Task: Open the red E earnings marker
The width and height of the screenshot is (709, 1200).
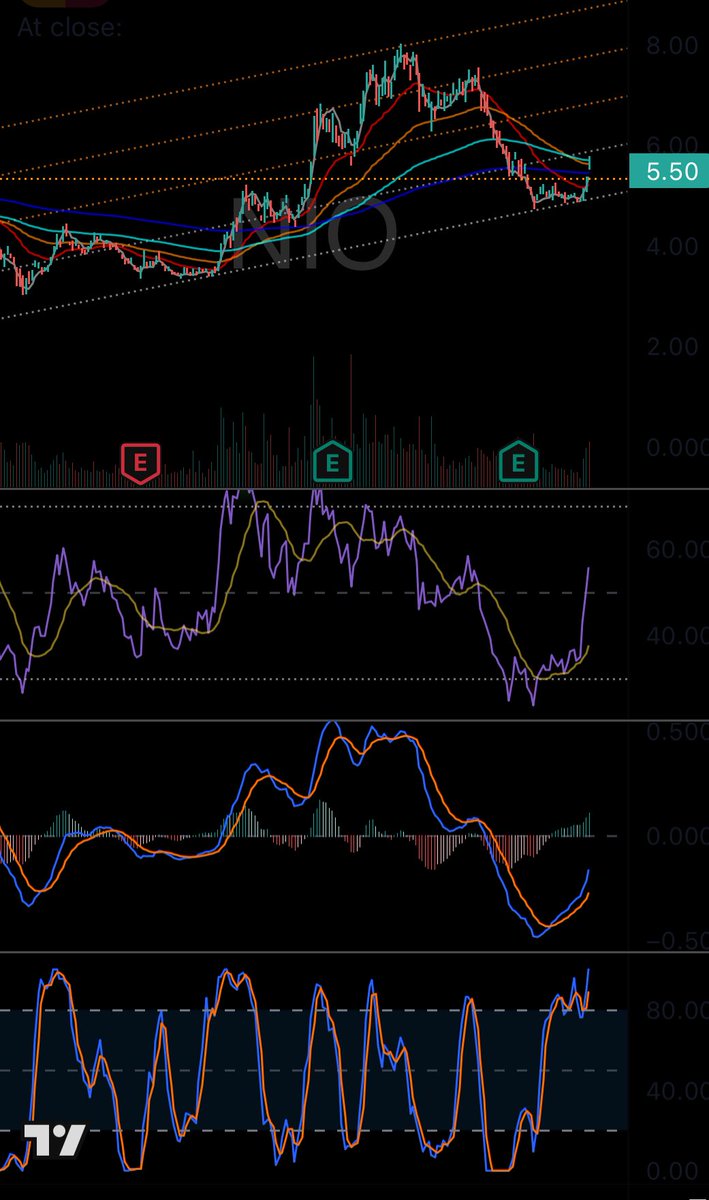Action: tap(141, 462)
